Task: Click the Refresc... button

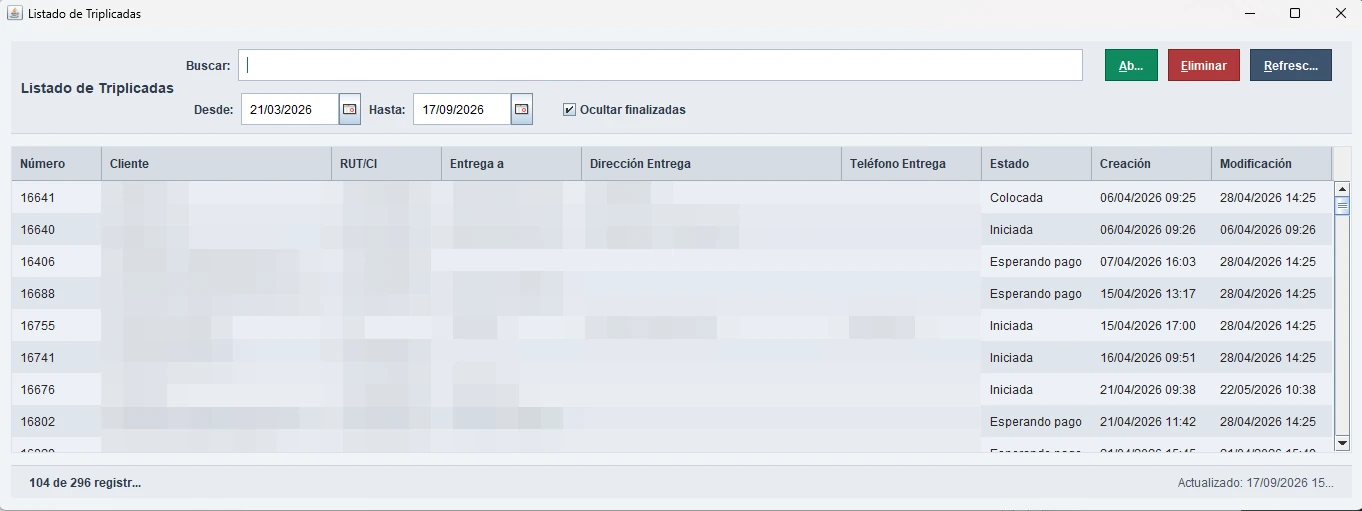Action: pyautogui.click(x=1291, y=65)
